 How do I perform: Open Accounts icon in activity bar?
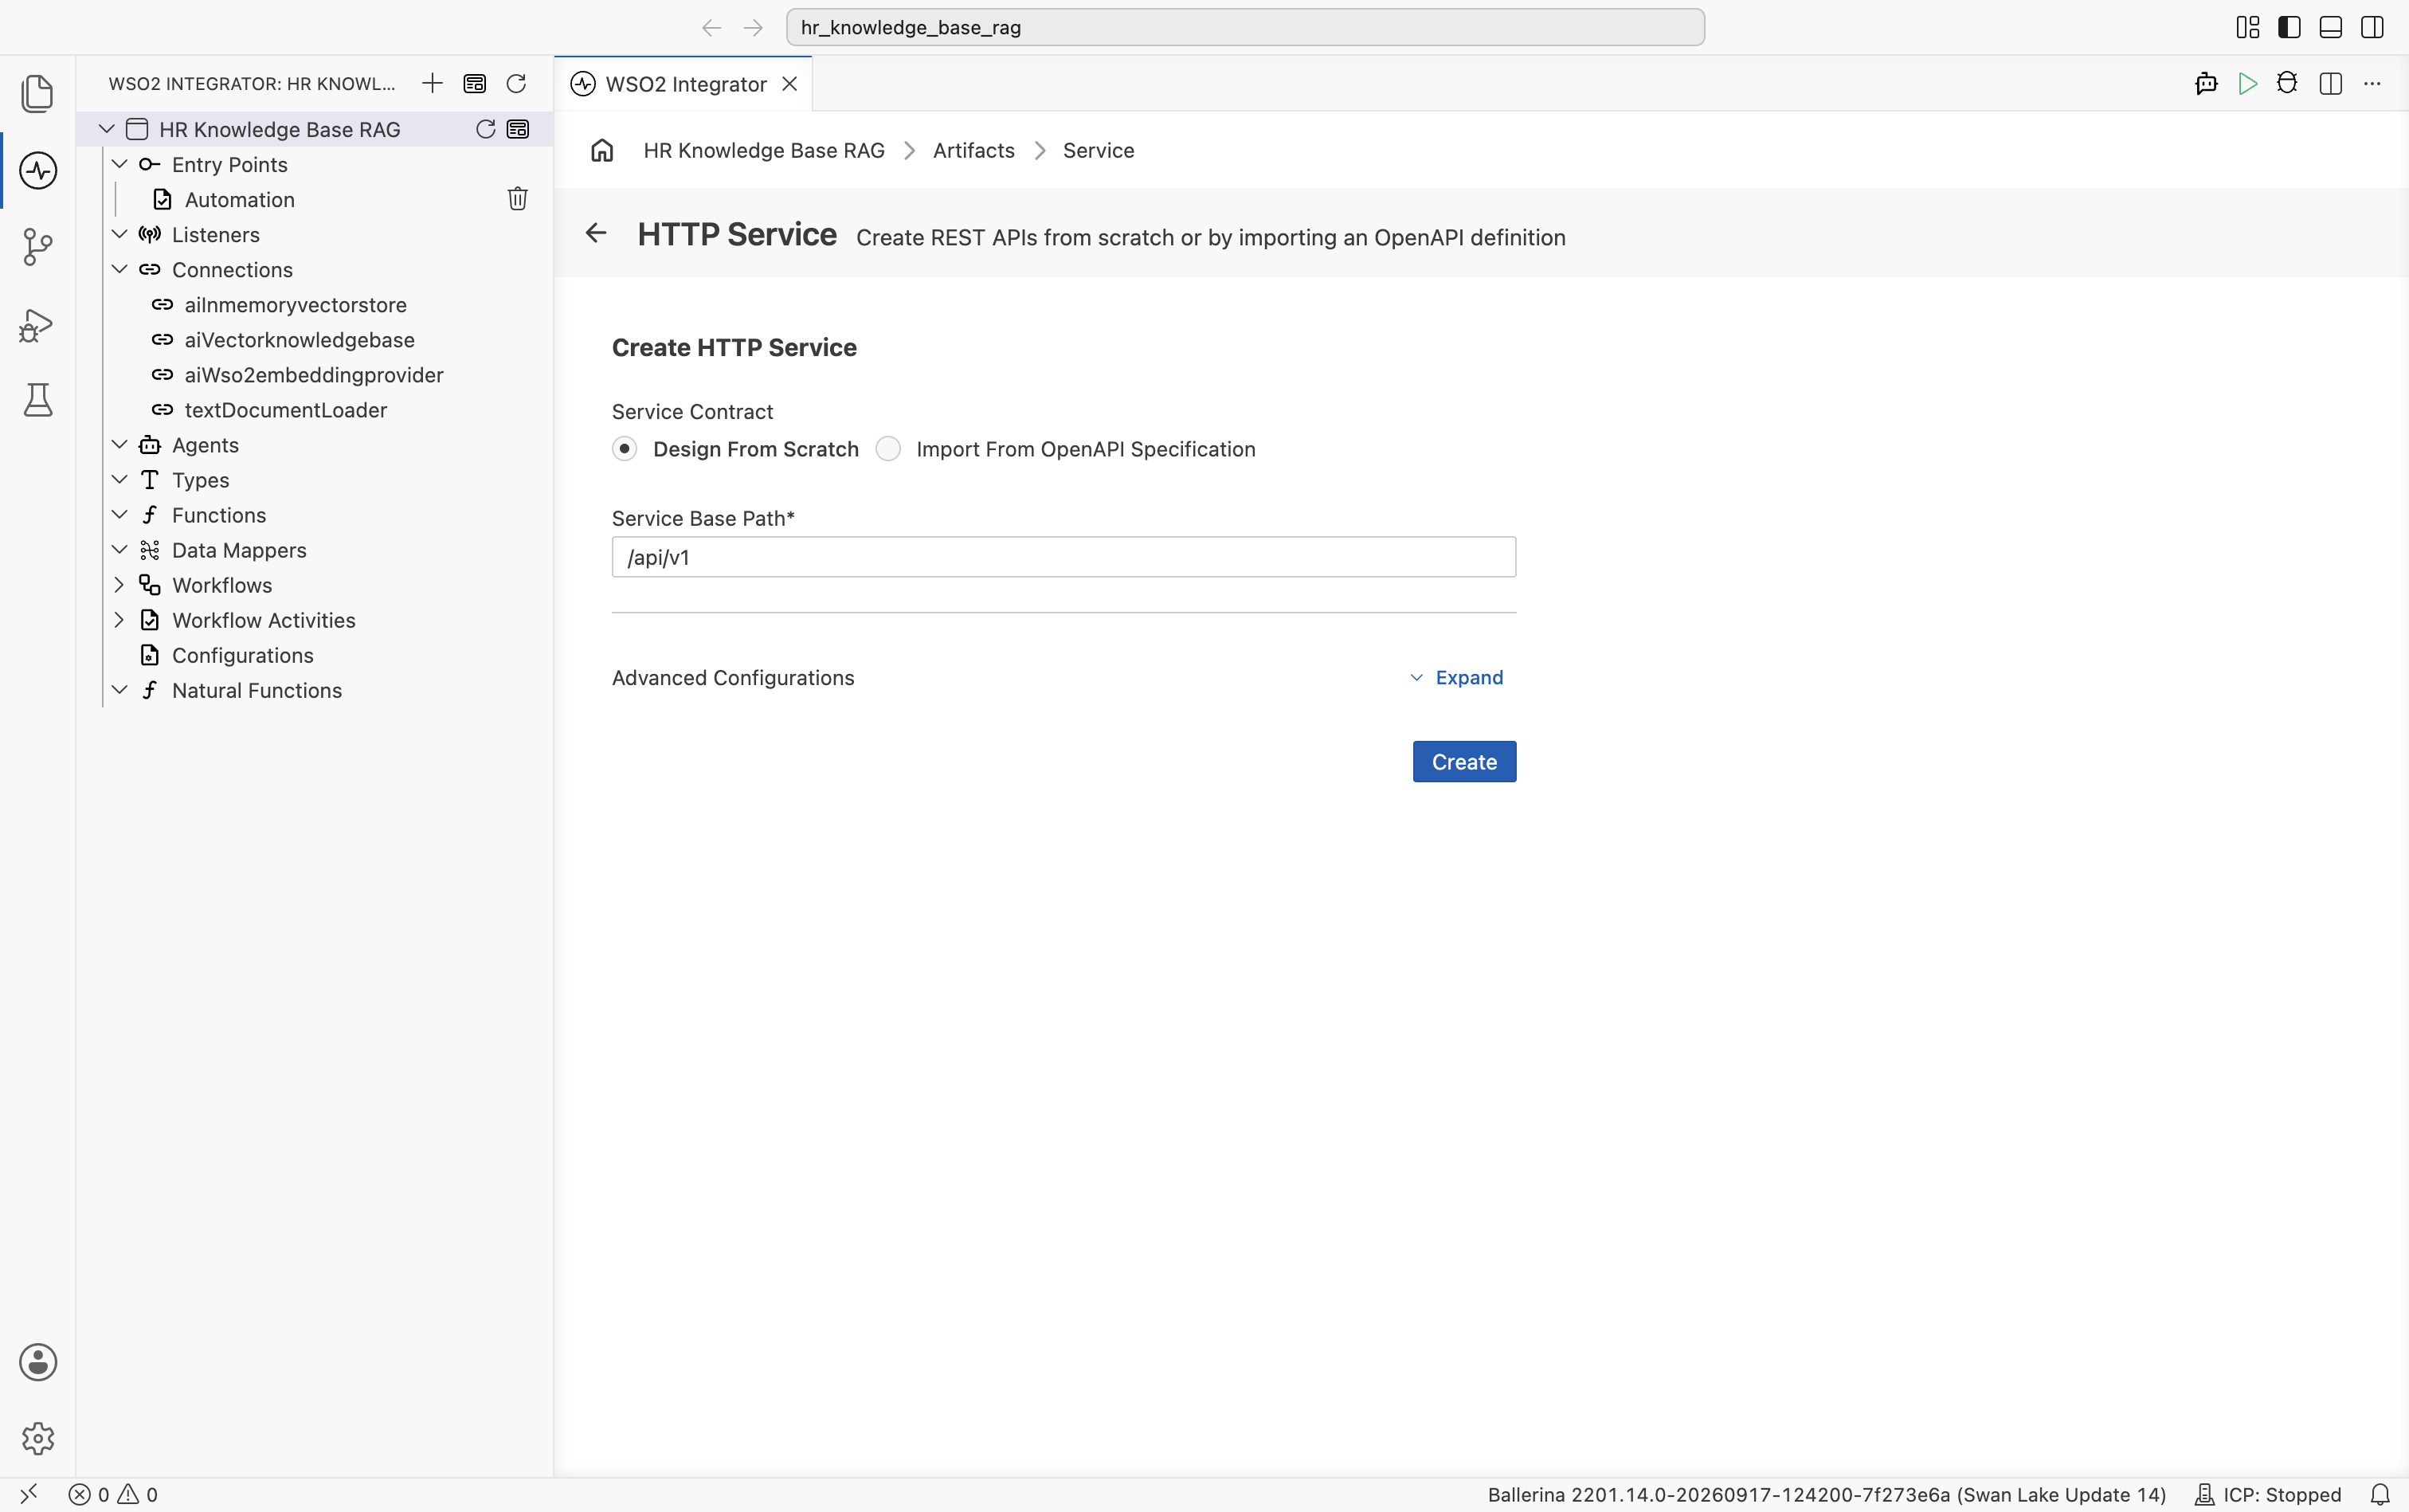coord(37,1362)
